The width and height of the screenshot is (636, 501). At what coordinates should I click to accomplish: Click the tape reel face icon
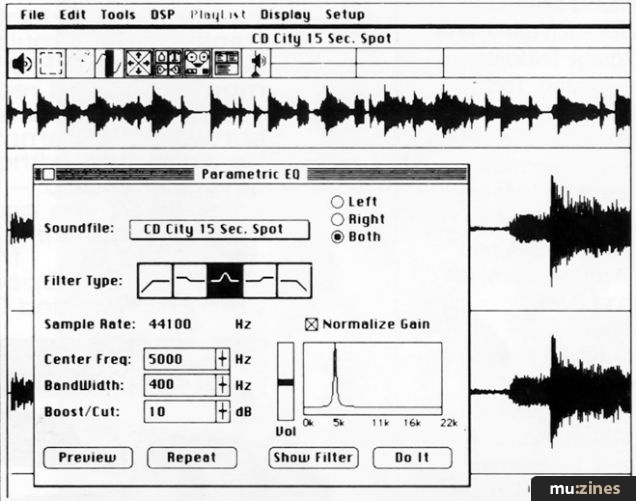(198, 63)
